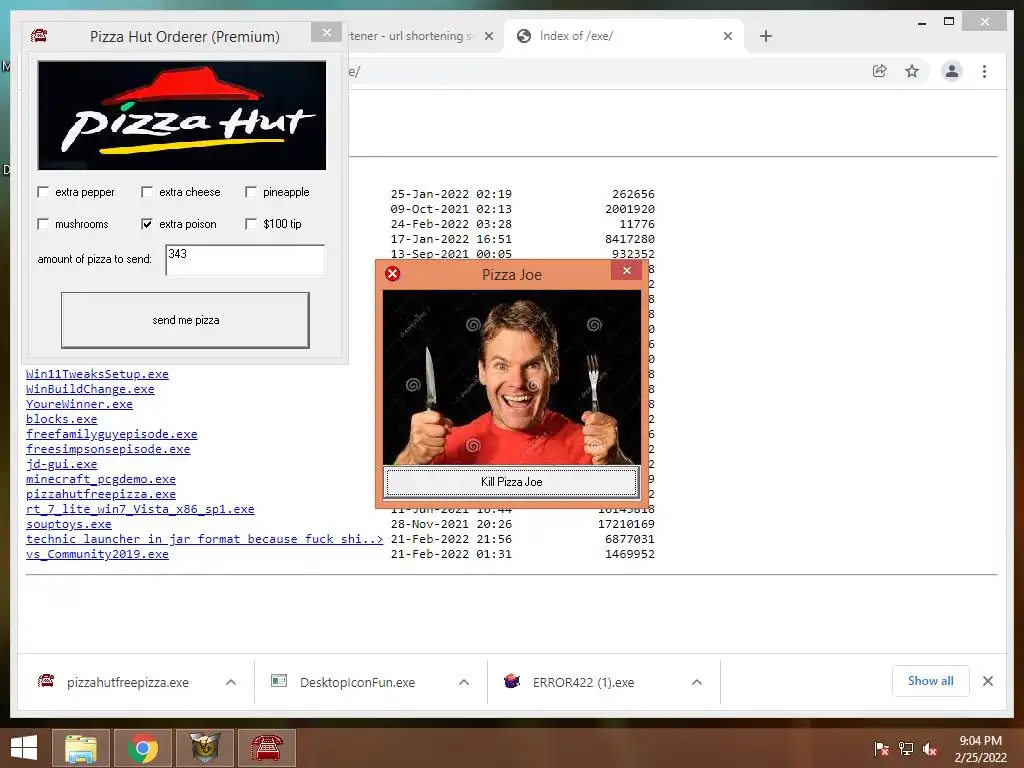Click freesimpsonsepisode.exe link

108,449
